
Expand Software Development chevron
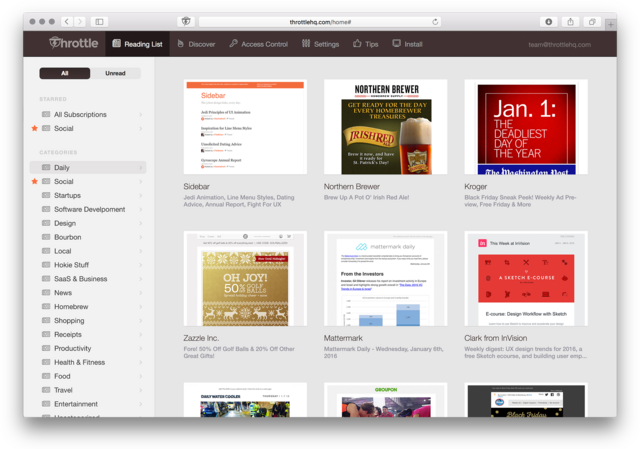click(x=140, y=209)
